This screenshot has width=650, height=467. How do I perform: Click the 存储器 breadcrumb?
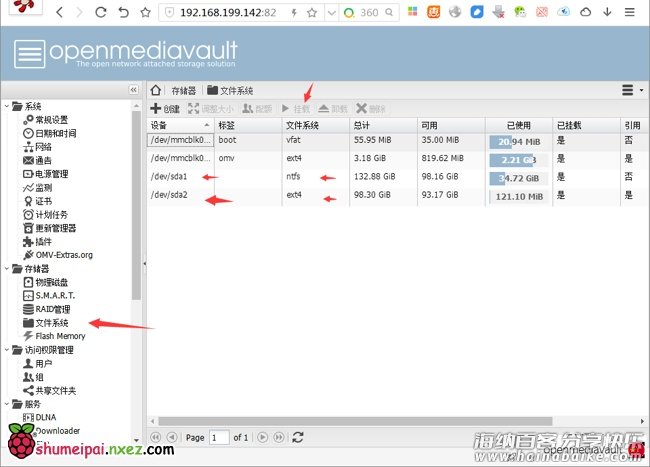tap(184, 90)
